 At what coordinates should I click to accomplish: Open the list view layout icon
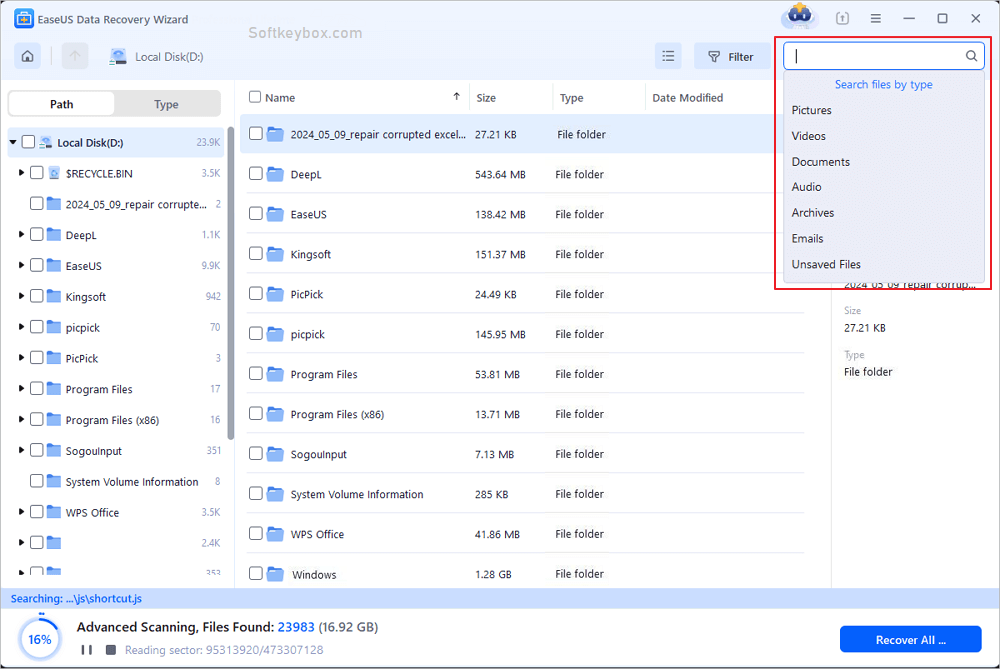(668, 56)
